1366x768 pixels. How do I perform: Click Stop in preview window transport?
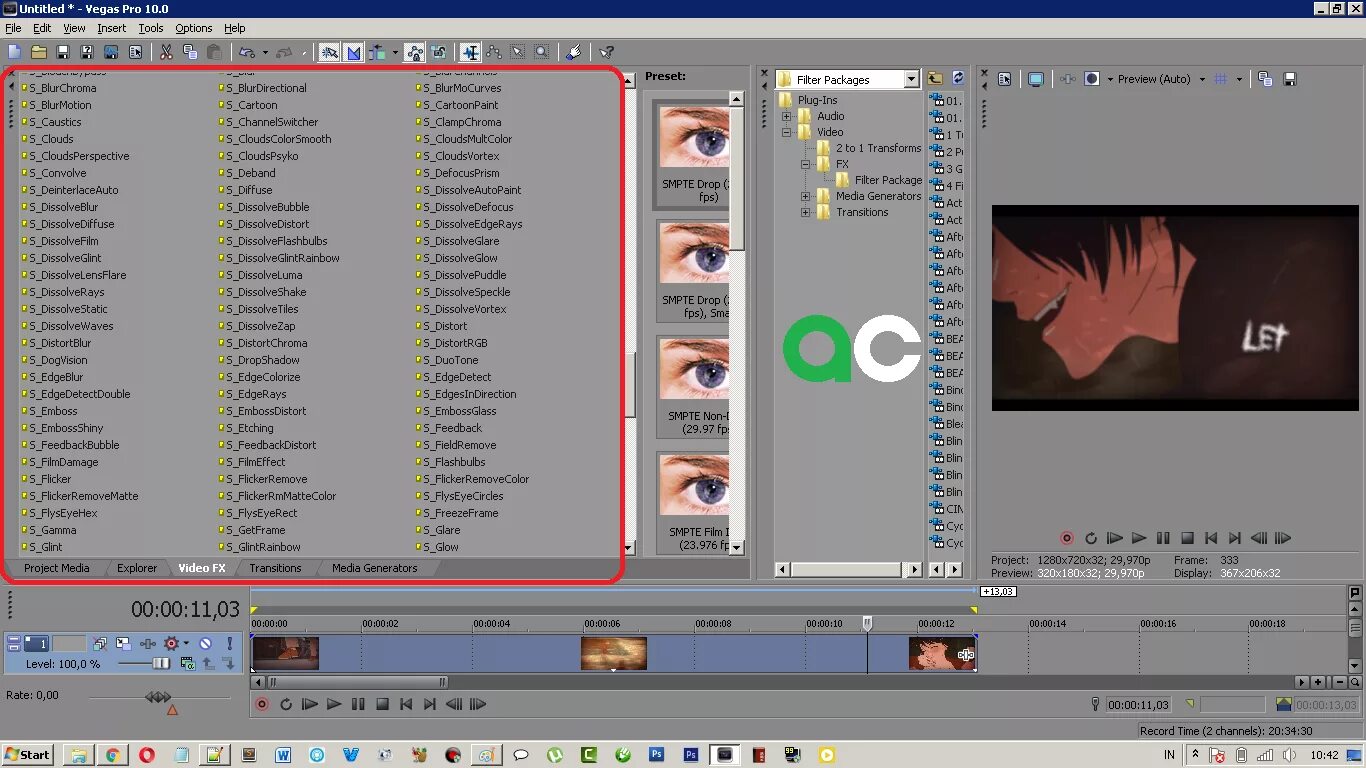(x=1187, y=538)
